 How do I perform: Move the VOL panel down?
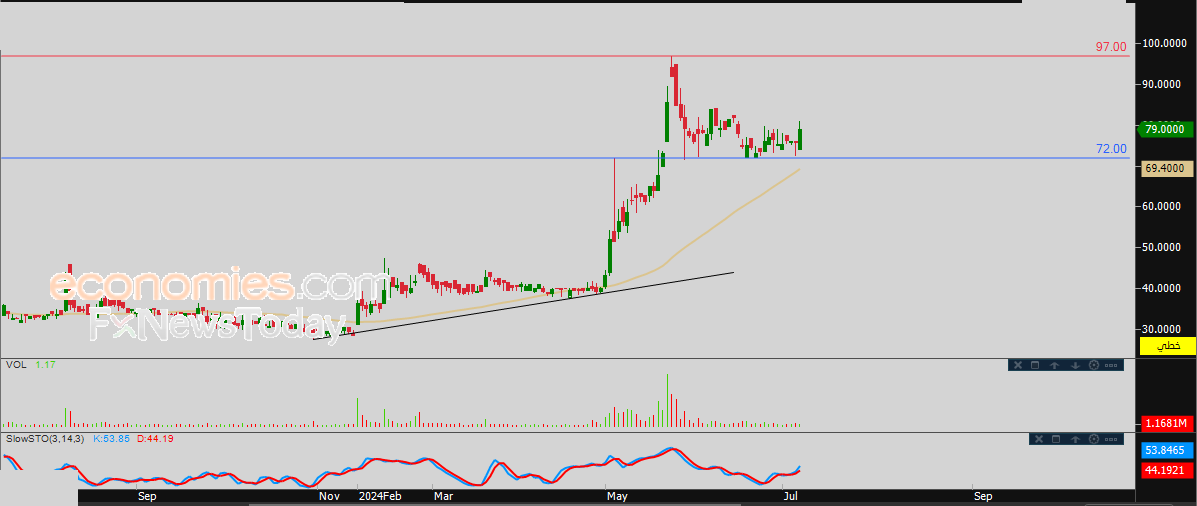[1074, 365]
